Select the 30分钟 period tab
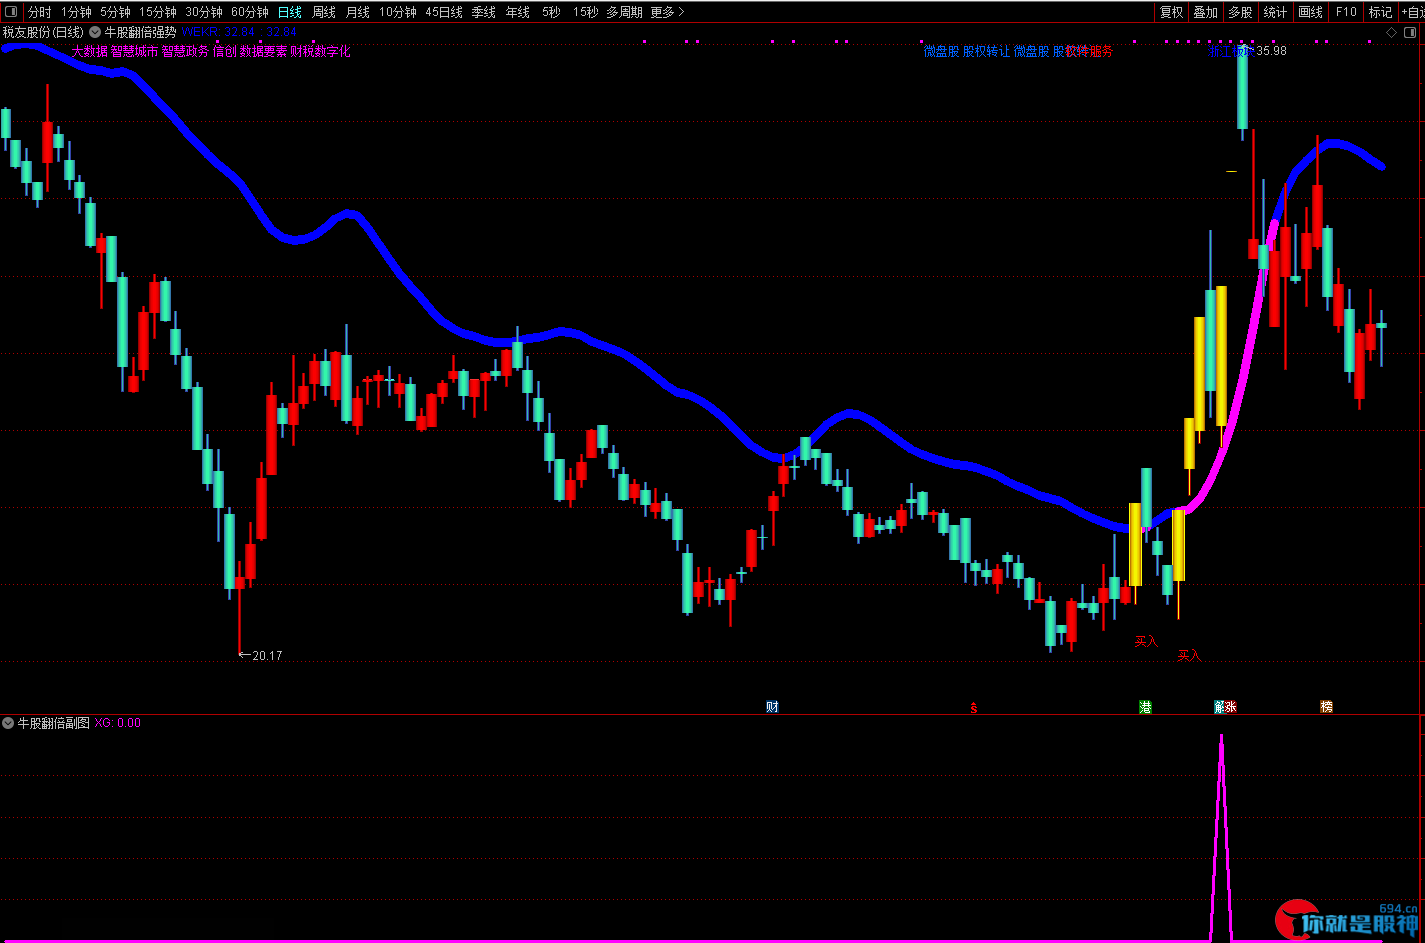1425x943 pixels. coord(204,12)
